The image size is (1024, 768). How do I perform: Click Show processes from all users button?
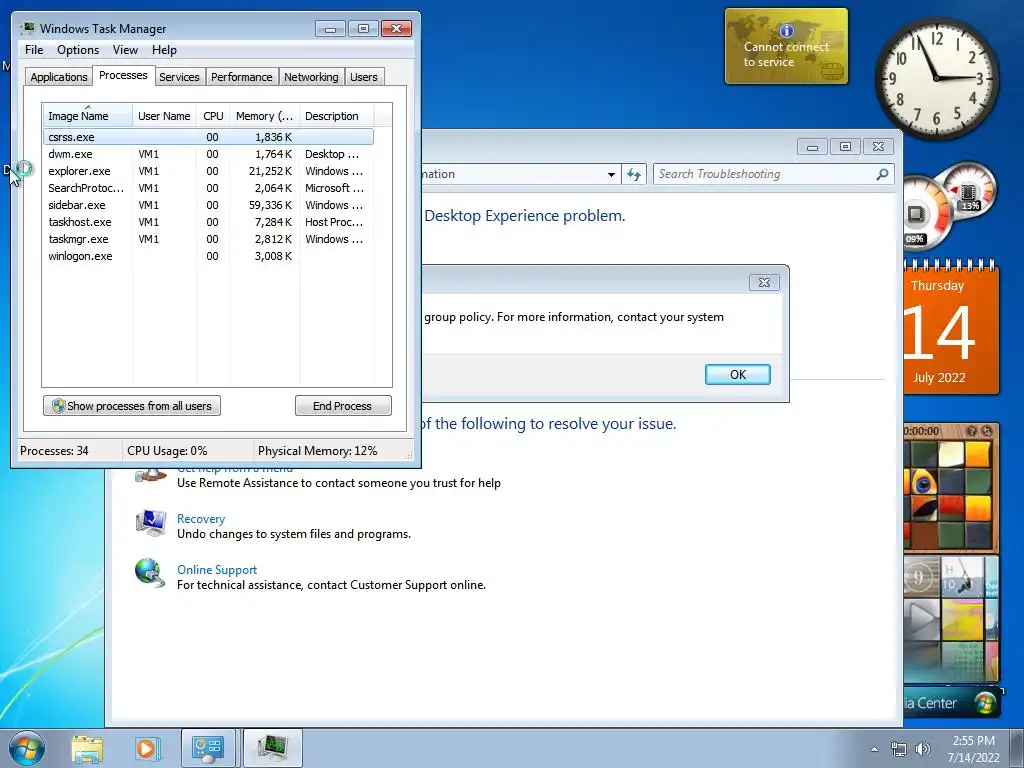[132, 406]
